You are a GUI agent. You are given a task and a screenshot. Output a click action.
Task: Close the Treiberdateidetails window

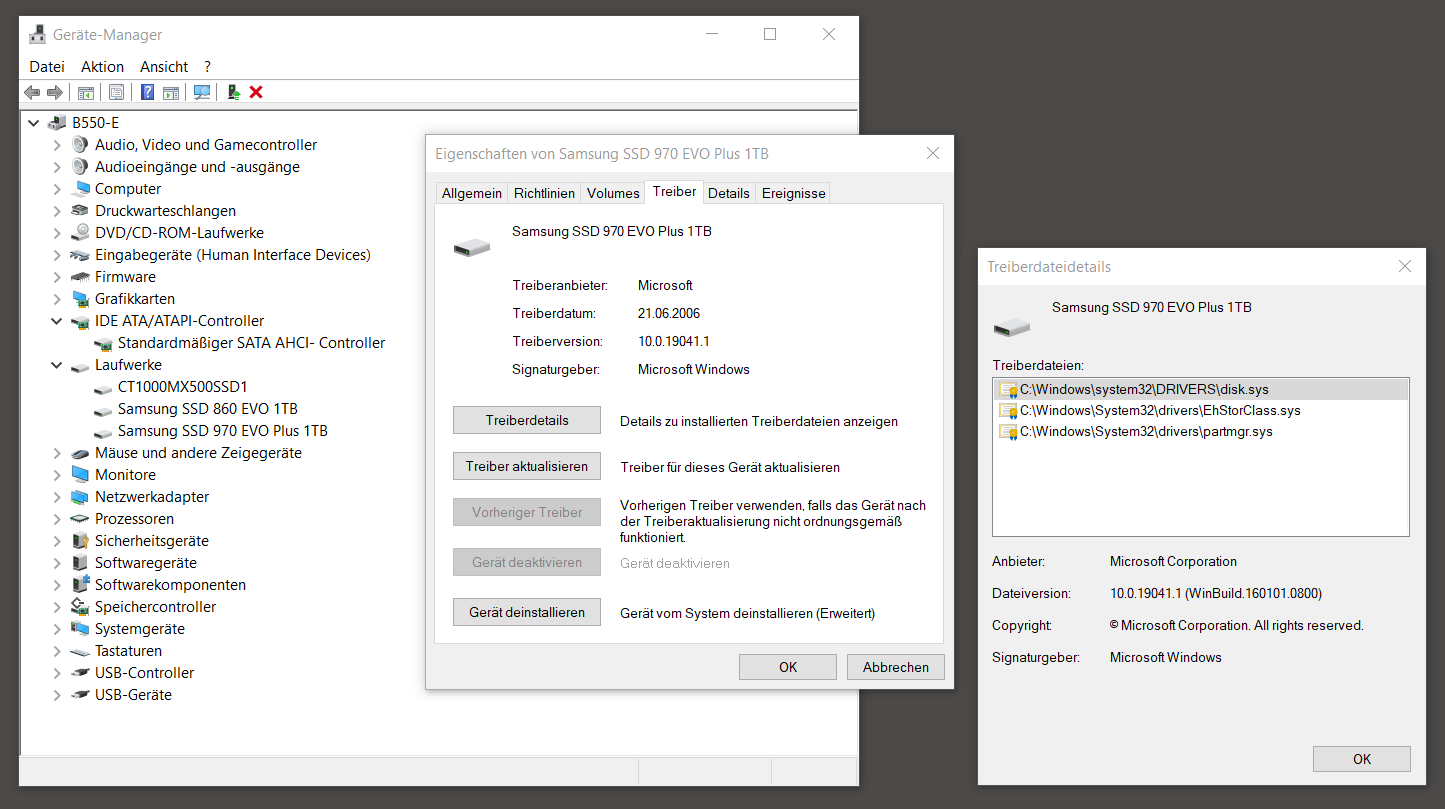1405,267
